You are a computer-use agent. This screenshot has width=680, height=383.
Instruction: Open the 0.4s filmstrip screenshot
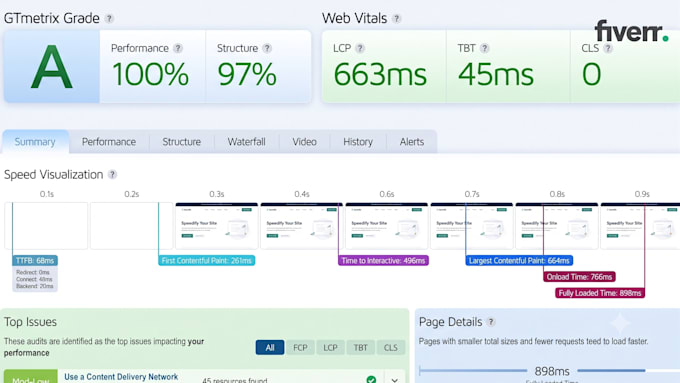click(301, 226)
